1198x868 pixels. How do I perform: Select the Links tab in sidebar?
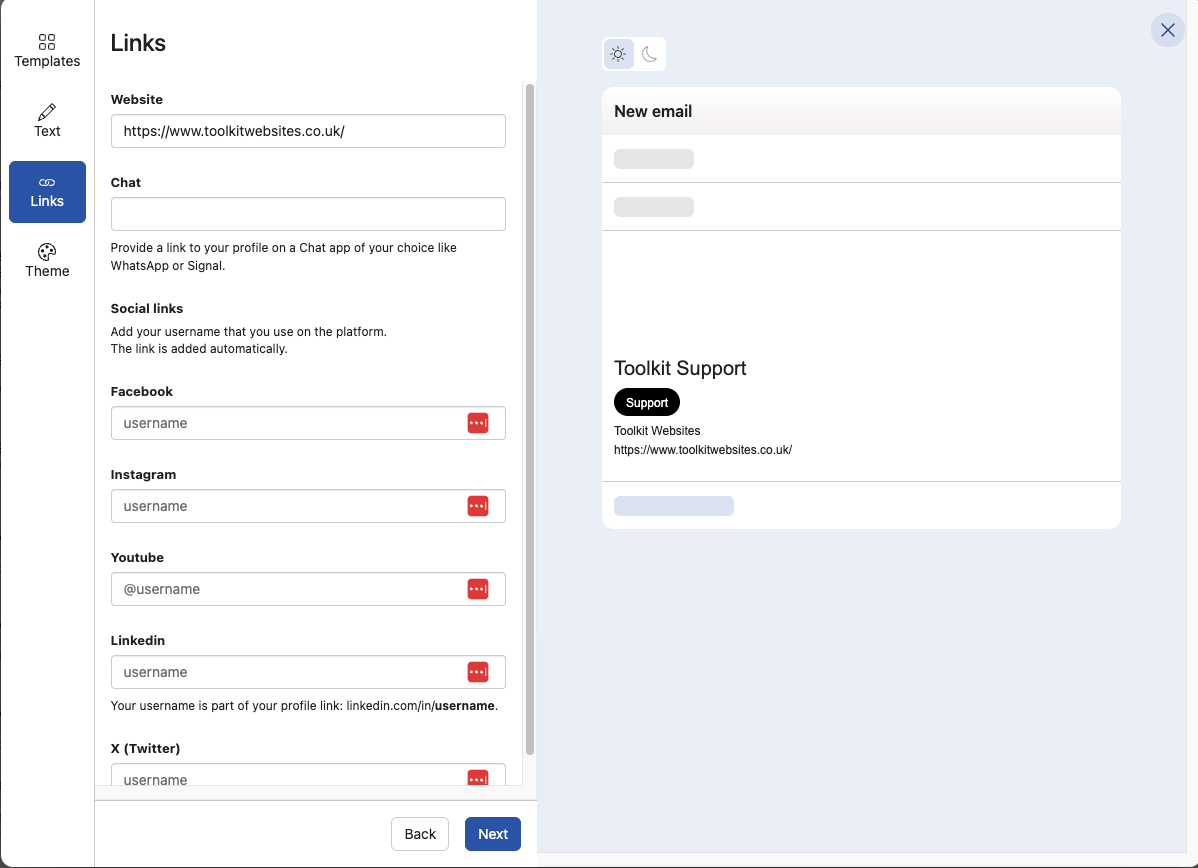pyautogui.click(x=47, y=192)
